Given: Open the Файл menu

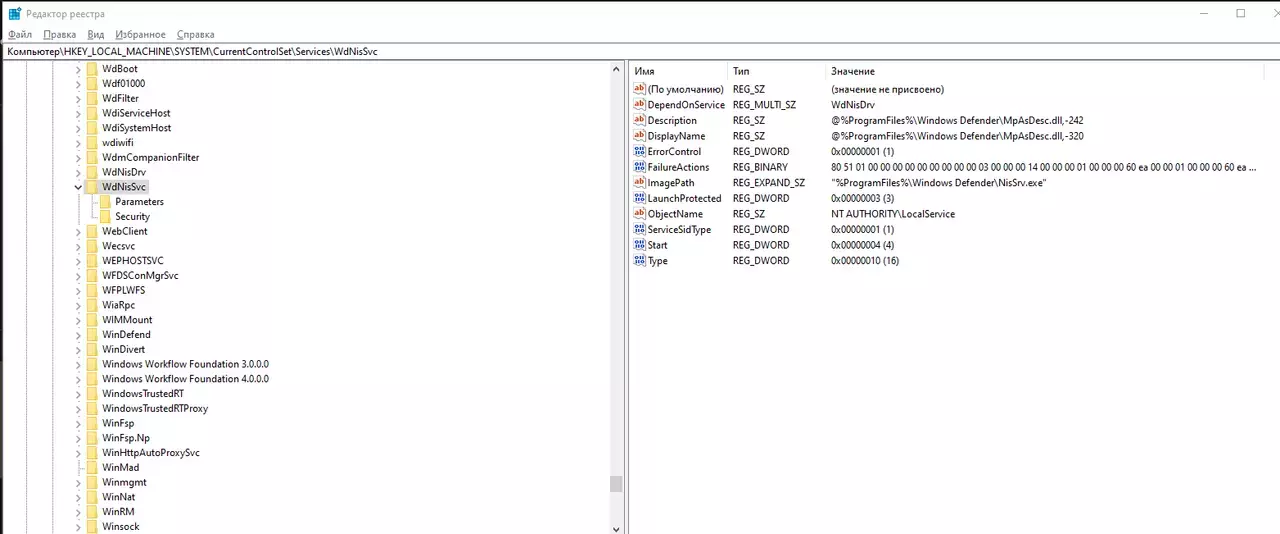Looking at the screenshot, I should [20, 34].
